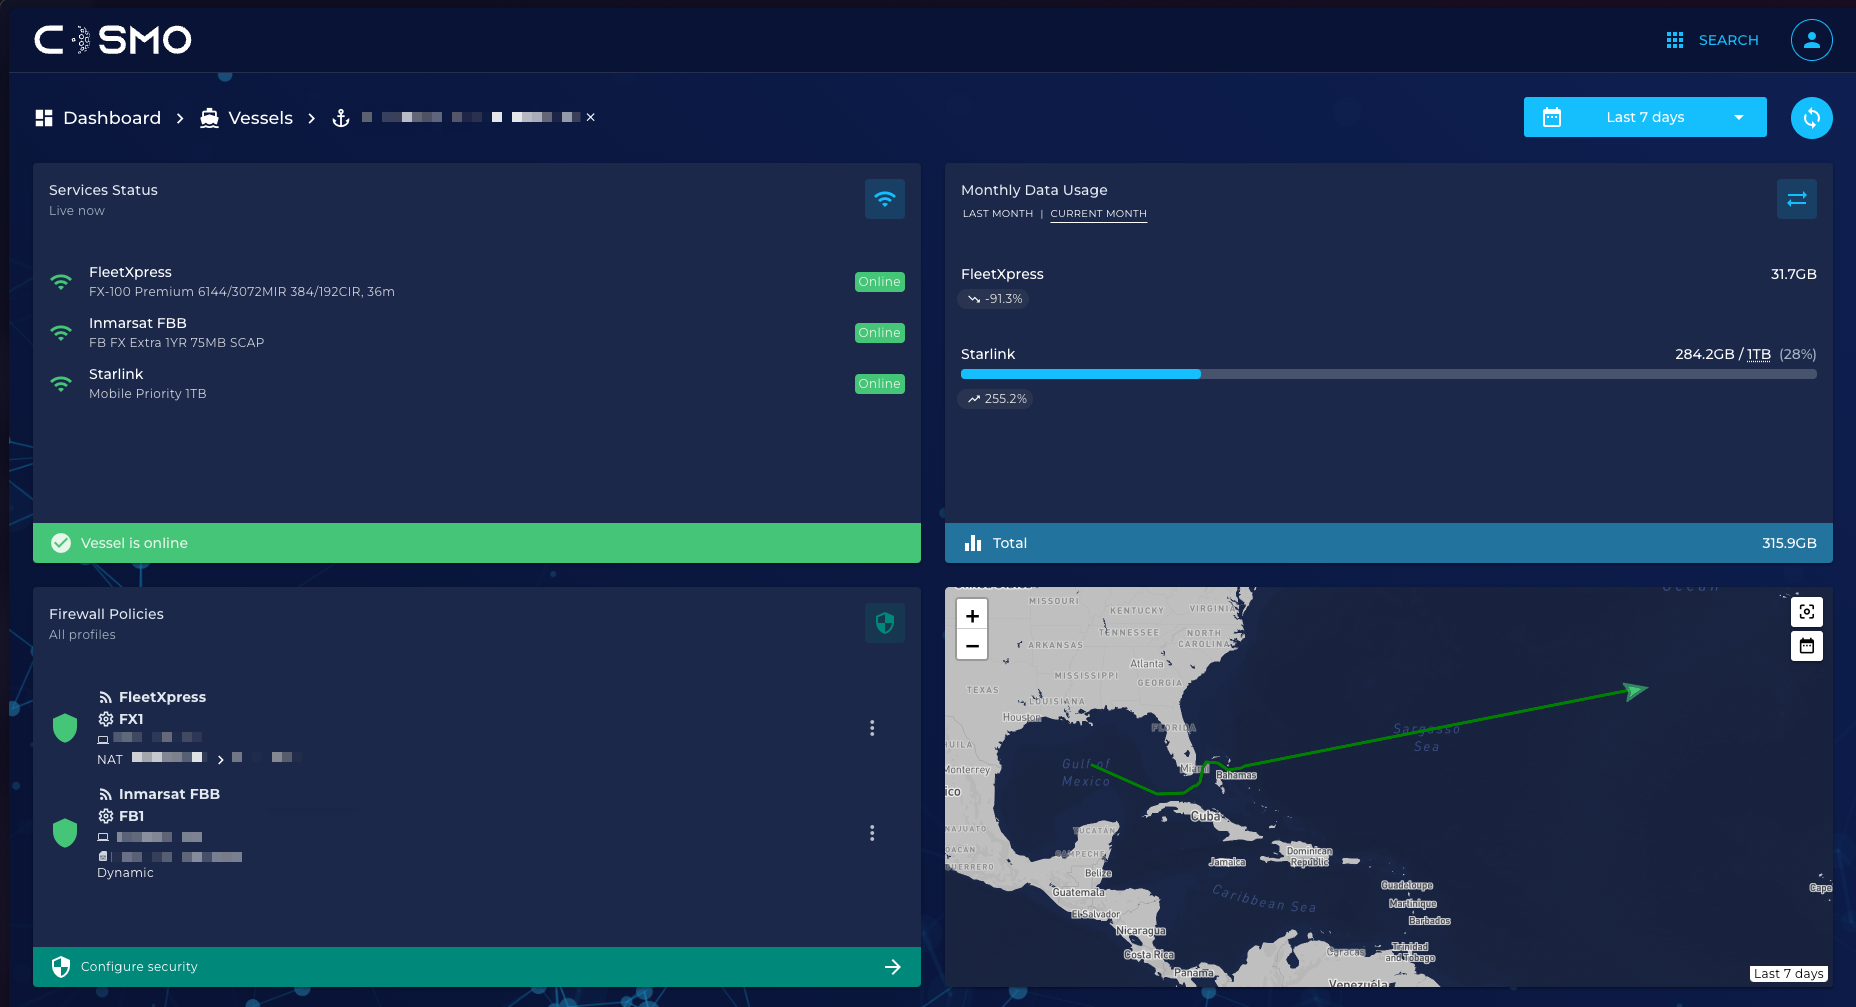Center map on vessel with locate icon
This screenshot has height=1007, width=1856.
point(1806,612)
